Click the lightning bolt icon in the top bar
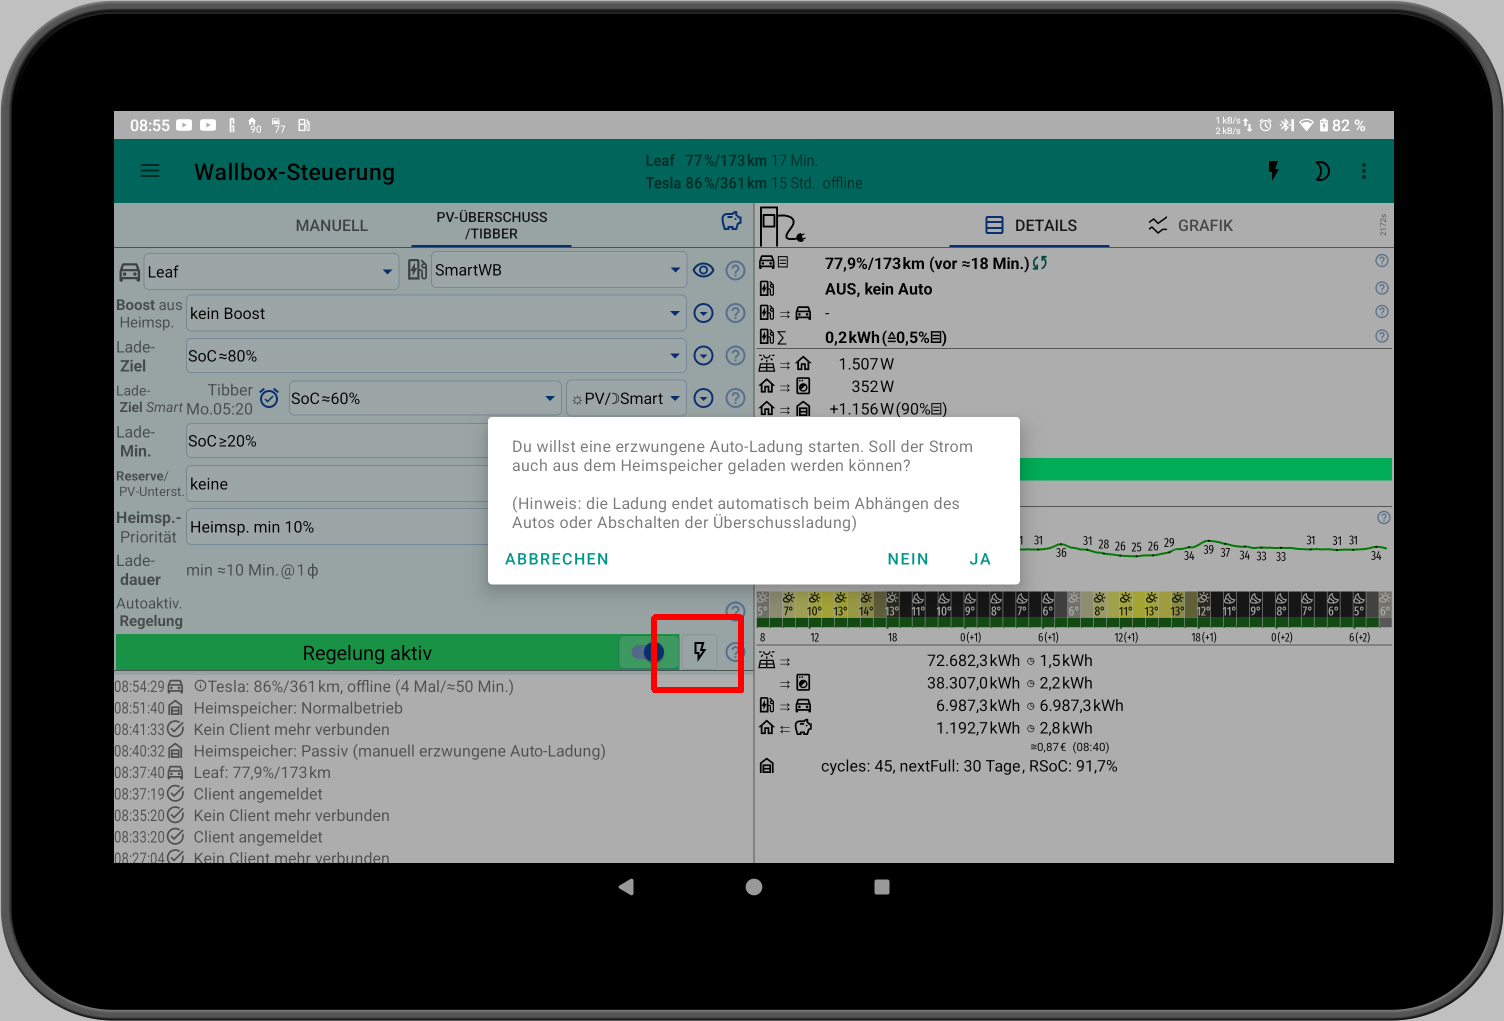Image resolution: width=1504 pixels, height=1021 pixels. pyautogui.click(x=1273, y=171)
